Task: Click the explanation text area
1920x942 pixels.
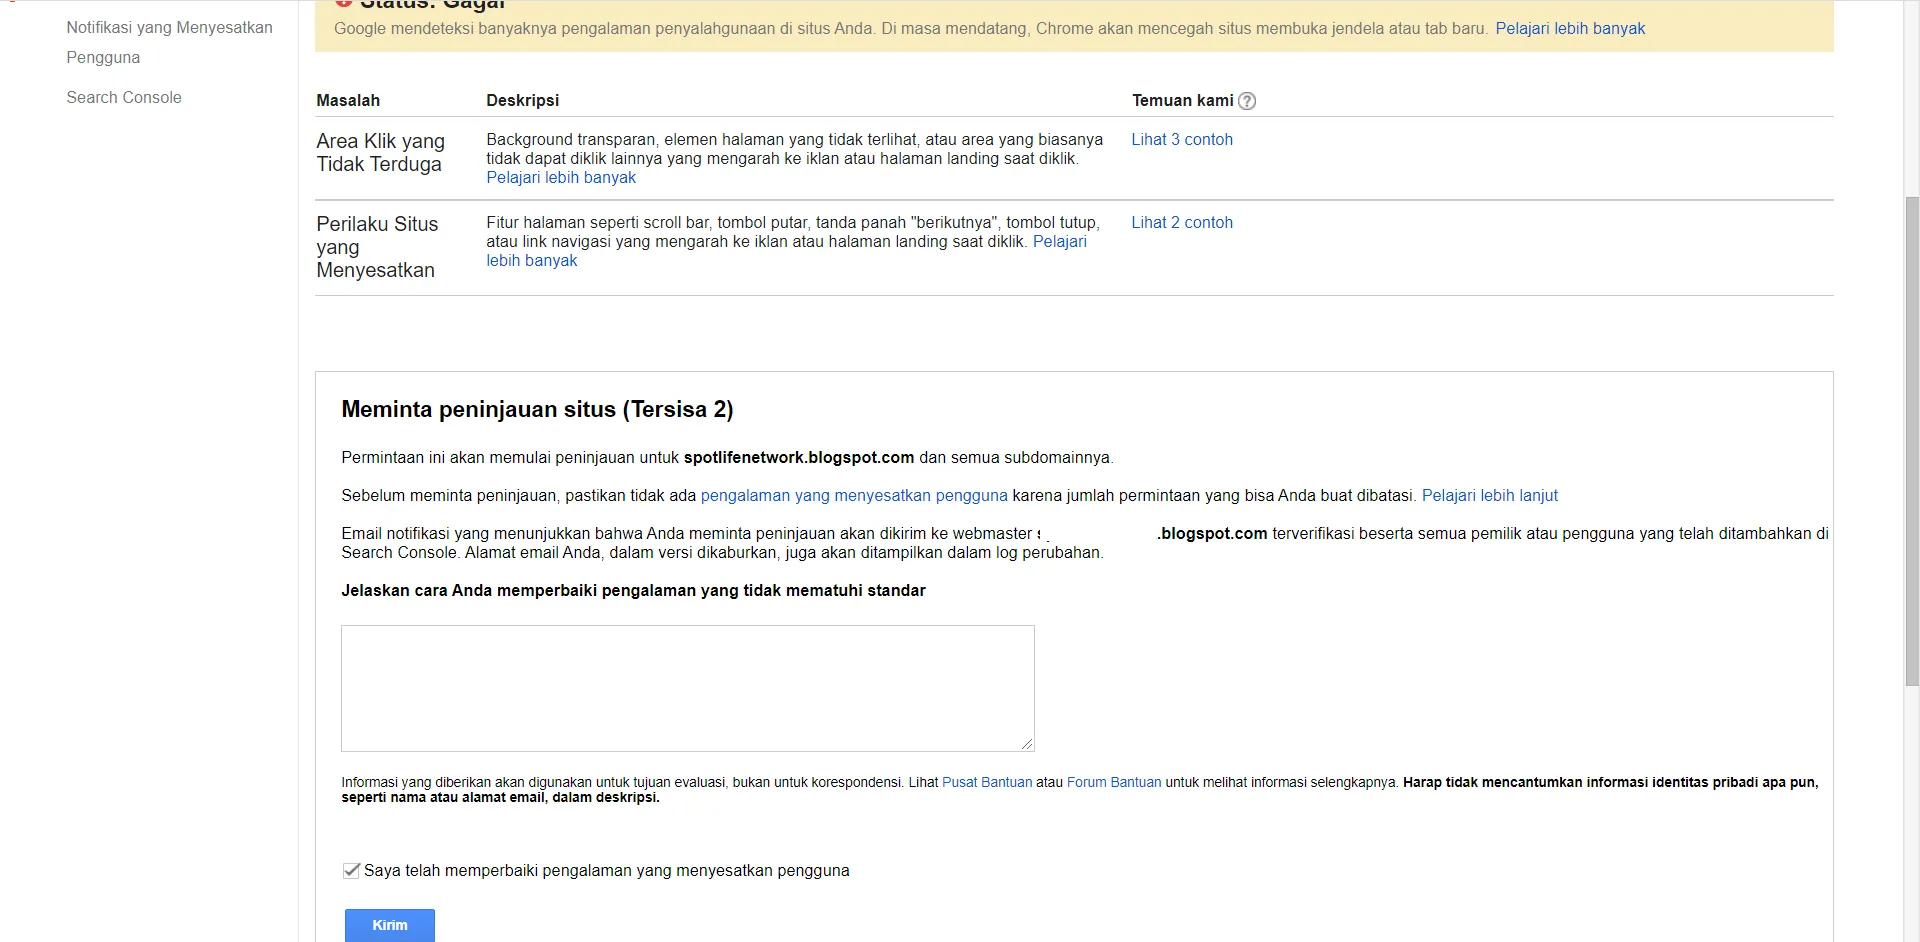Action: click(688, 689)
